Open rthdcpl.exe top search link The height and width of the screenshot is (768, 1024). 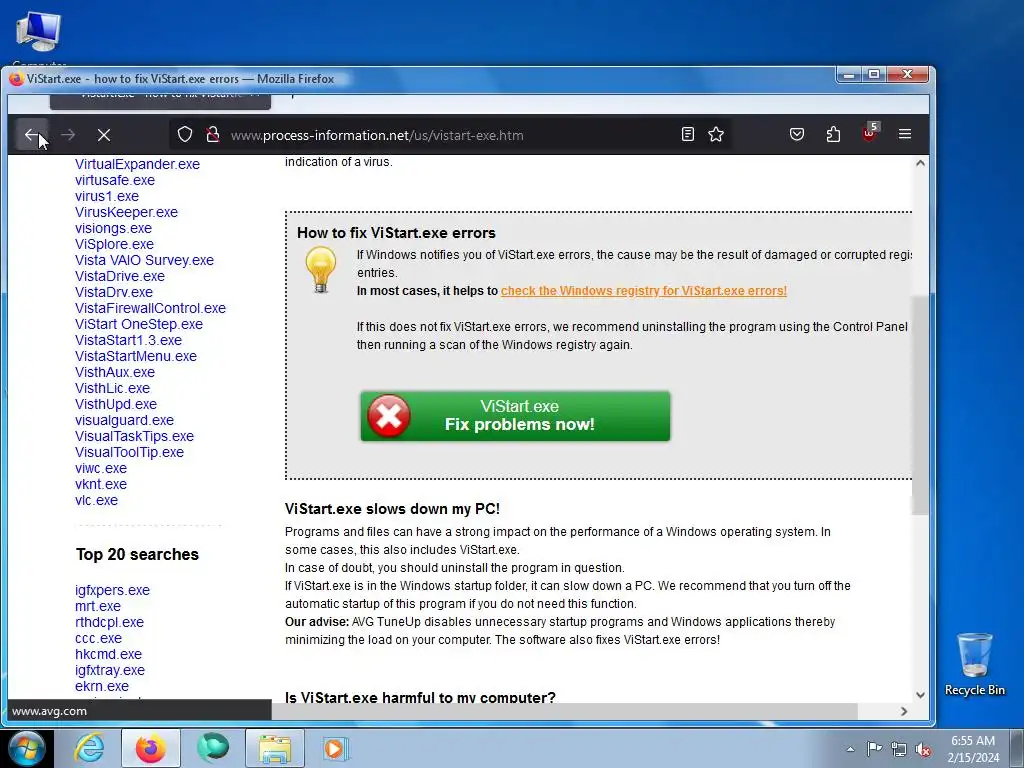click(109, 622)
